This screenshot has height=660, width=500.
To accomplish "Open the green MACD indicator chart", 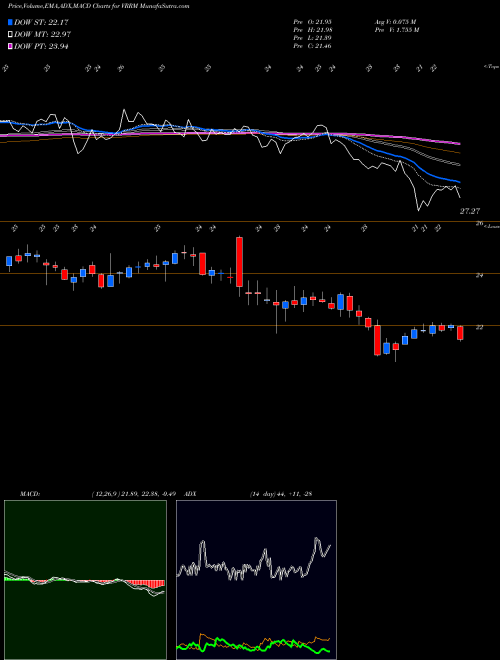I will point(85,580).
